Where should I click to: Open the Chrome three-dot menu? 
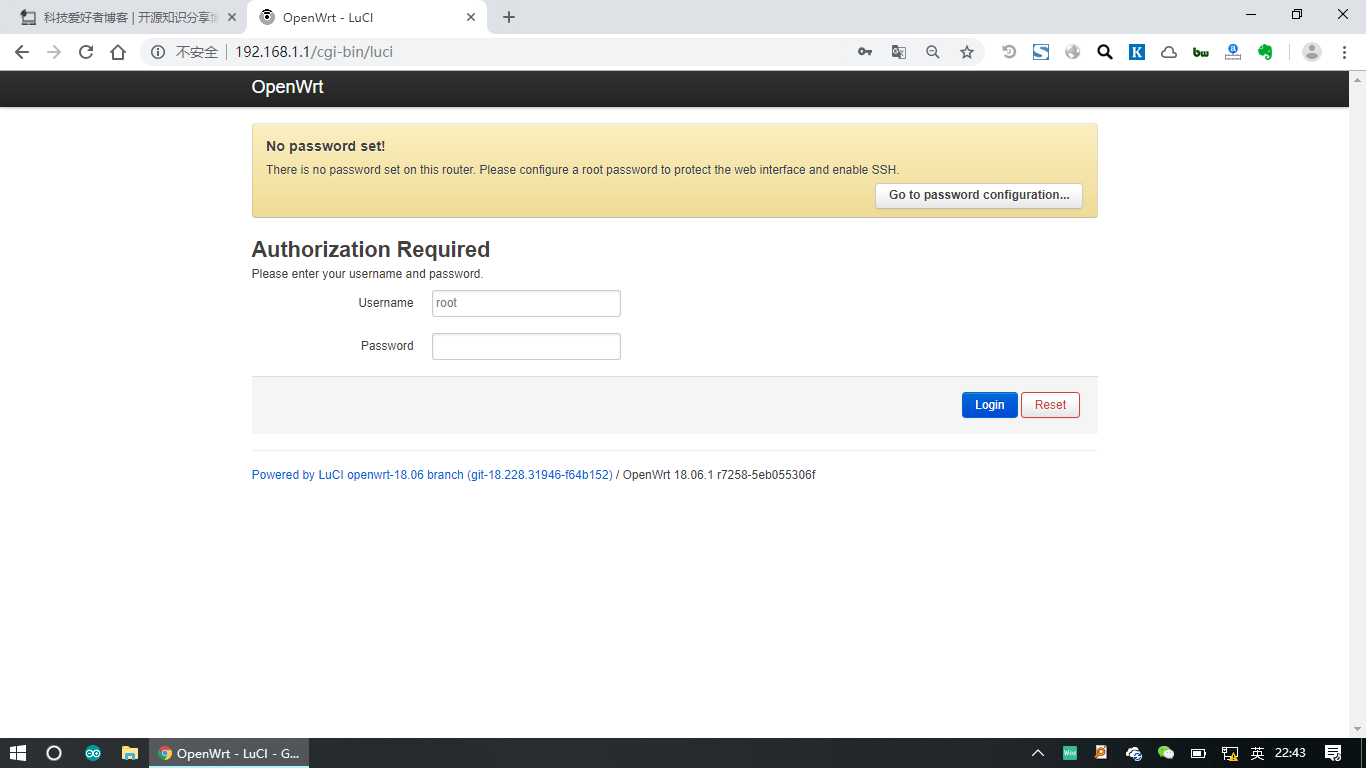coord(1345,52)
